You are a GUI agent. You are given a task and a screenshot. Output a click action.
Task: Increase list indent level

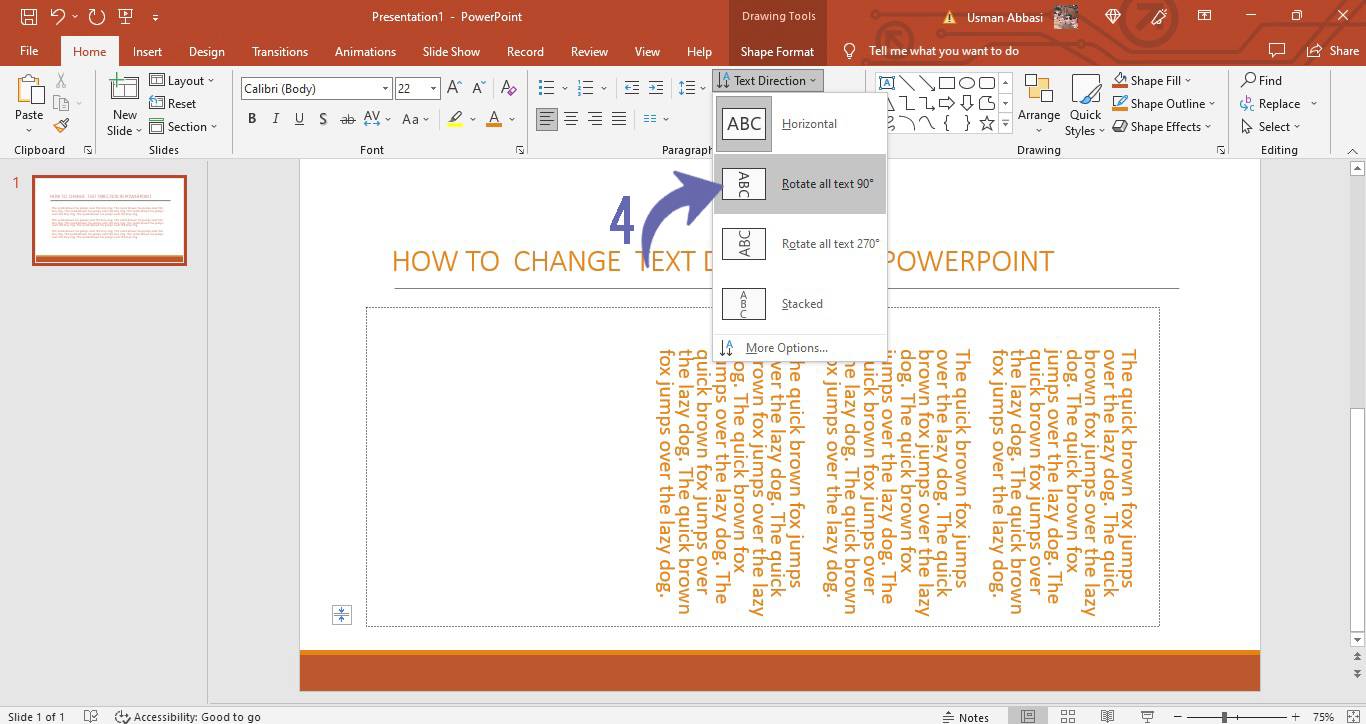[656, 88]
